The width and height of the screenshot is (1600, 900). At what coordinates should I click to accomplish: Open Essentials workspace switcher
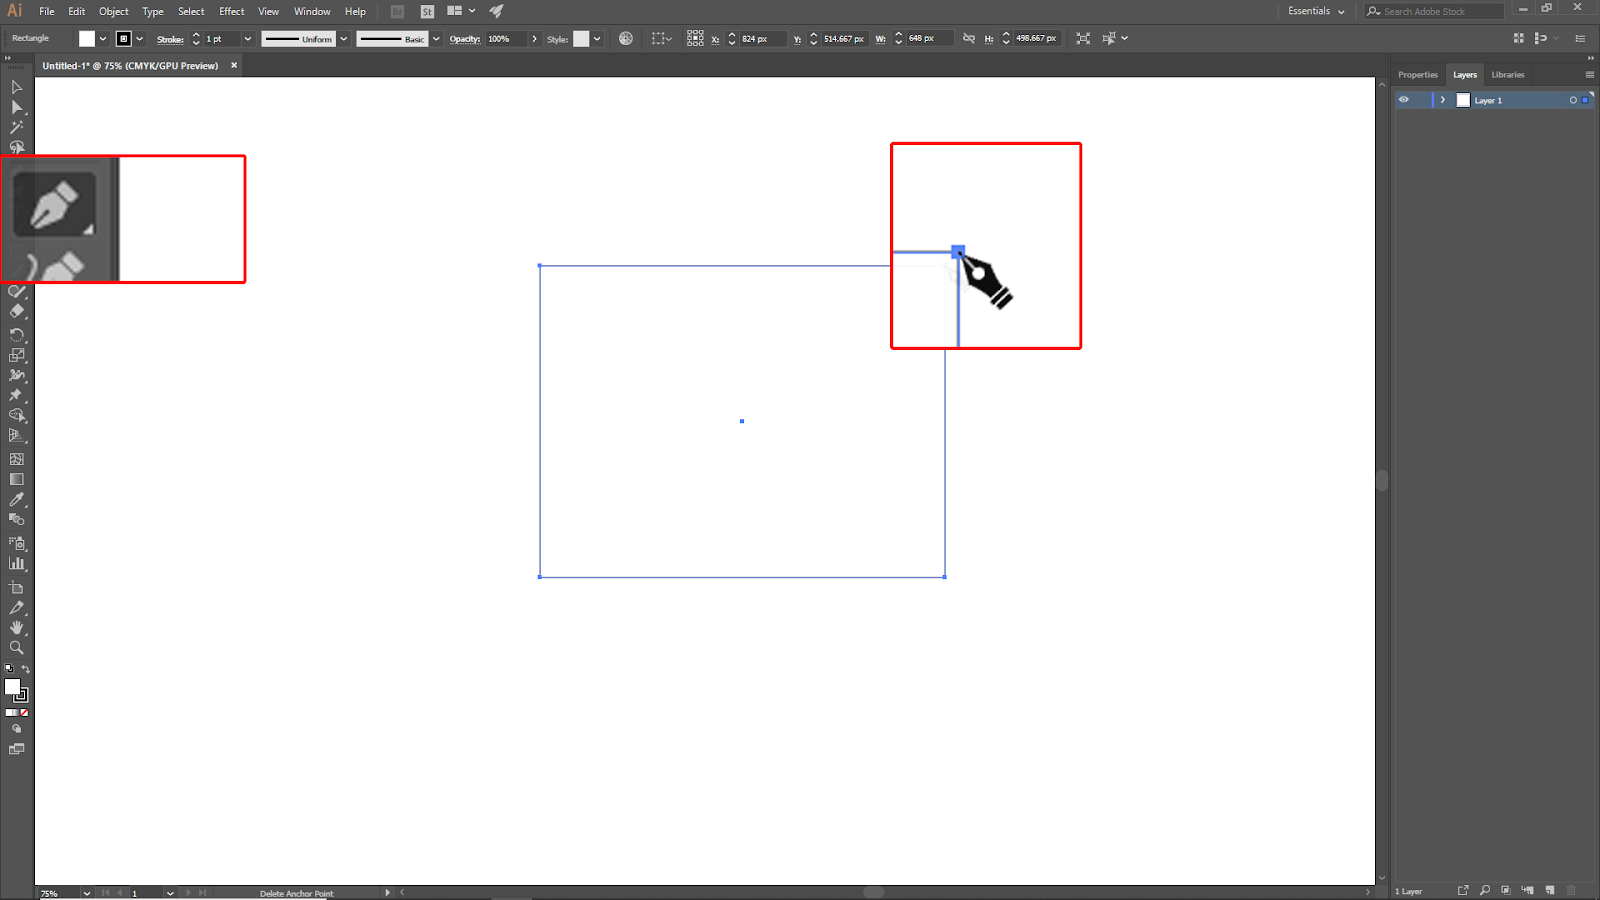coord(1316,11)
